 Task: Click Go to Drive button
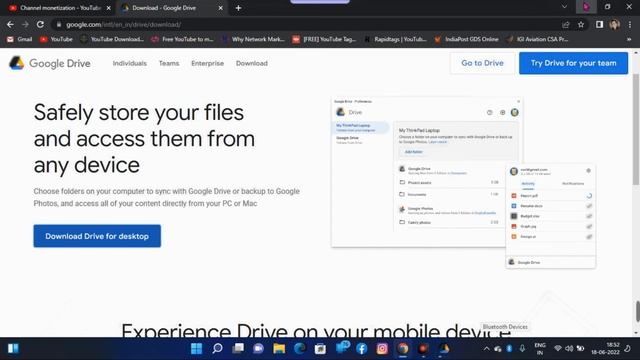coord(482,63)
